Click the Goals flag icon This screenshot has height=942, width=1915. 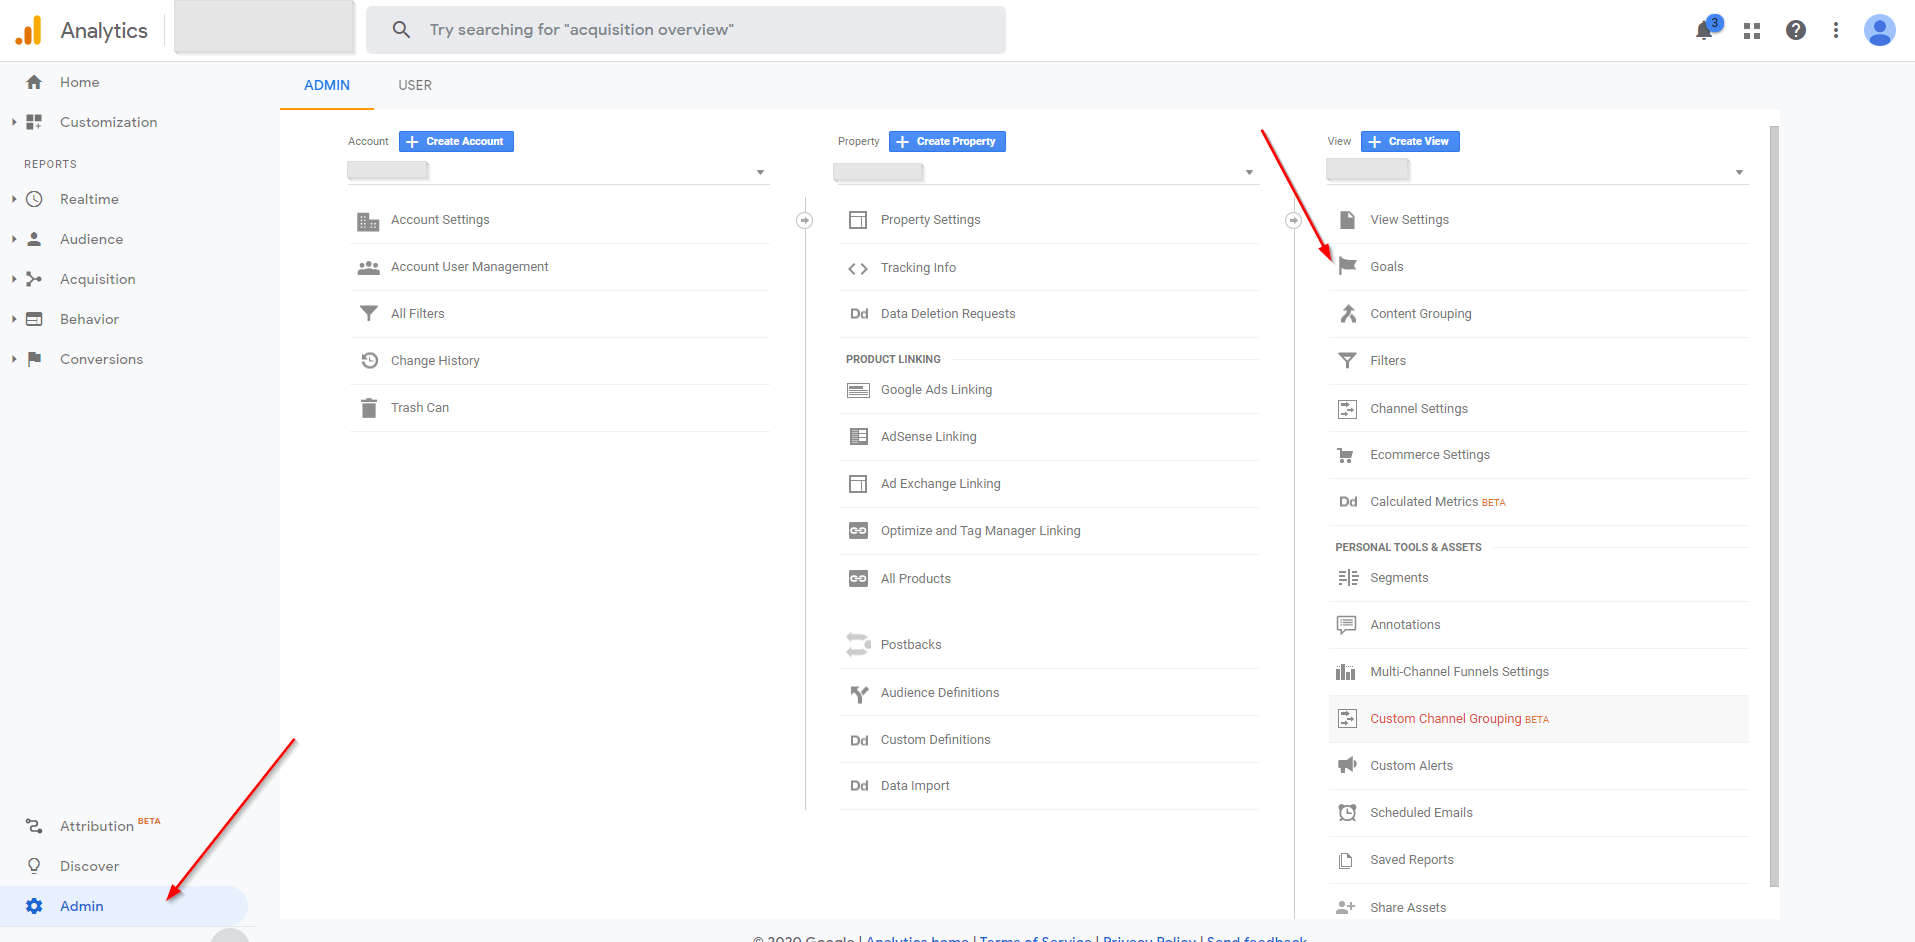1347,266
